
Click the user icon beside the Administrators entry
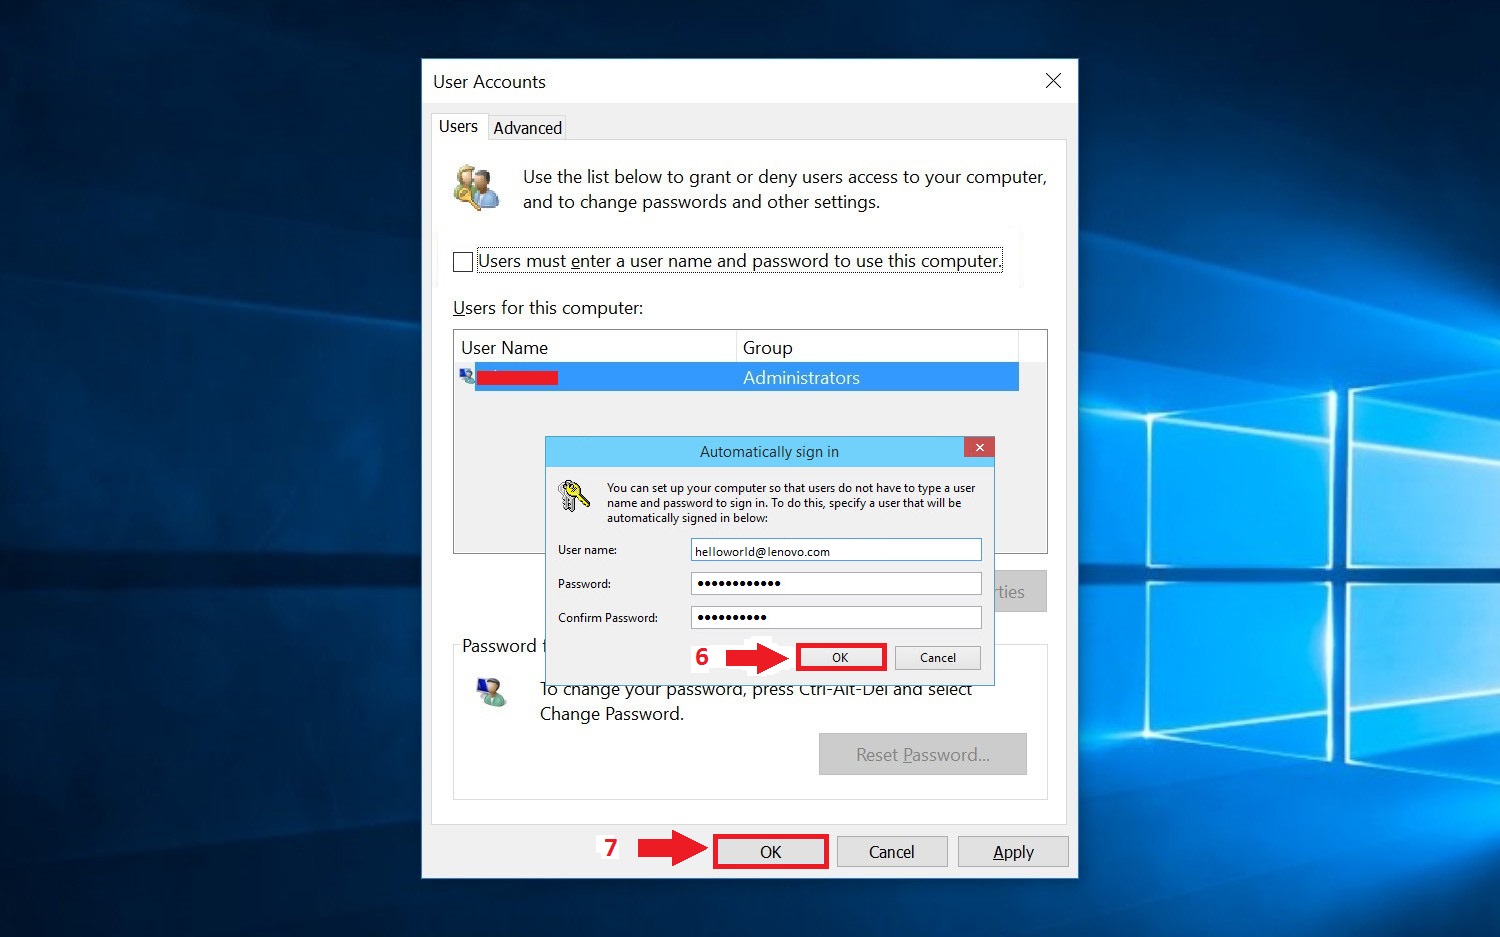pos(466,375)
